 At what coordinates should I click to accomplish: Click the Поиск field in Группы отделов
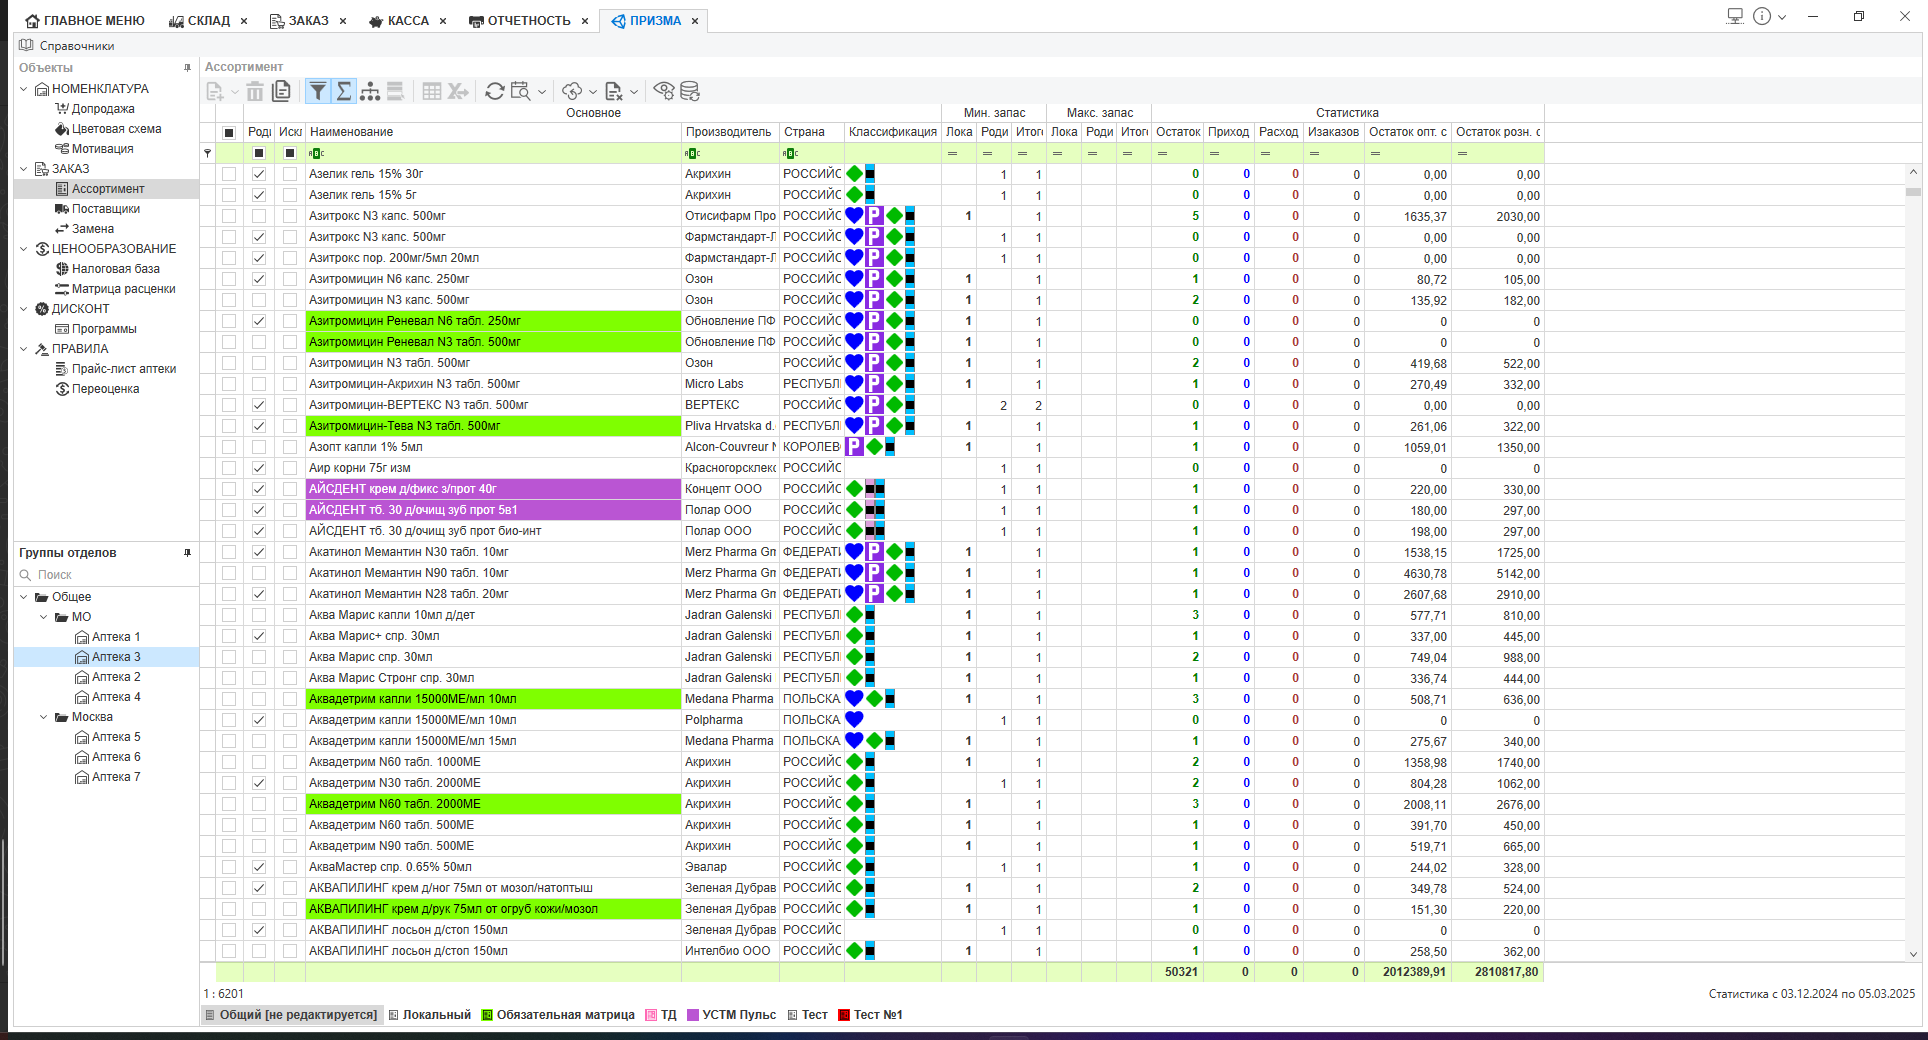105,575
